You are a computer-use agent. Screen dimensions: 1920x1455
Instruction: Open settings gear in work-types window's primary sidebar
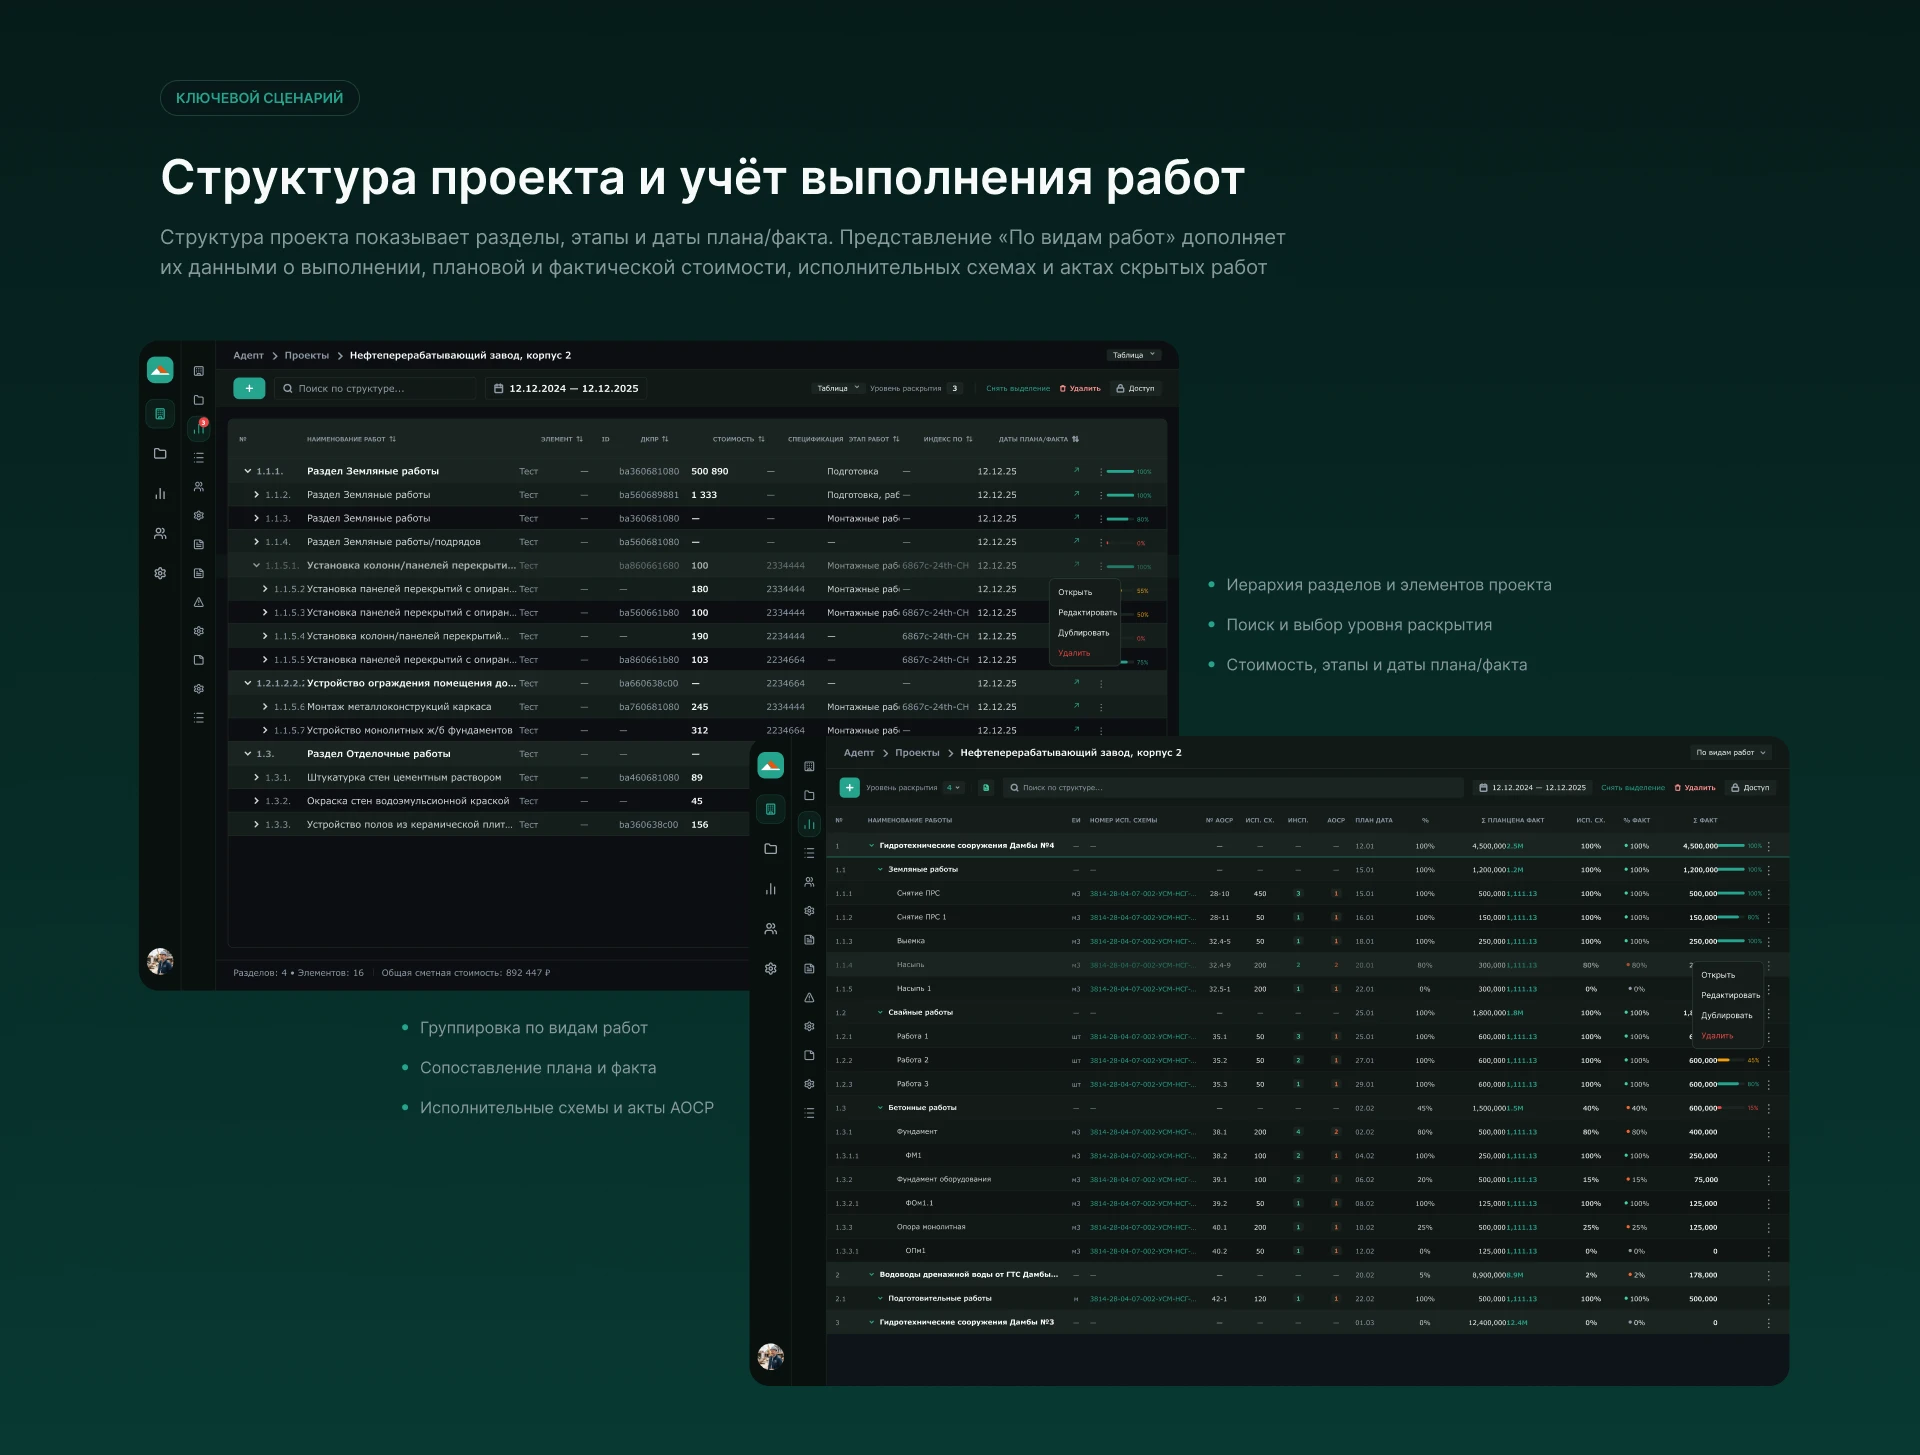click(x=770, y=969)
